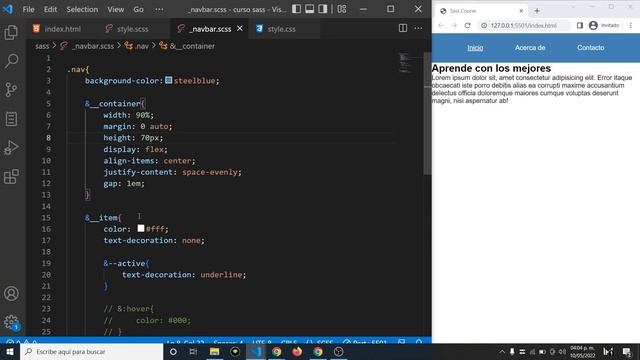The image size is (640, 360).
Task: Open editor More Actions ellipsis
Action: pos(418,28)
